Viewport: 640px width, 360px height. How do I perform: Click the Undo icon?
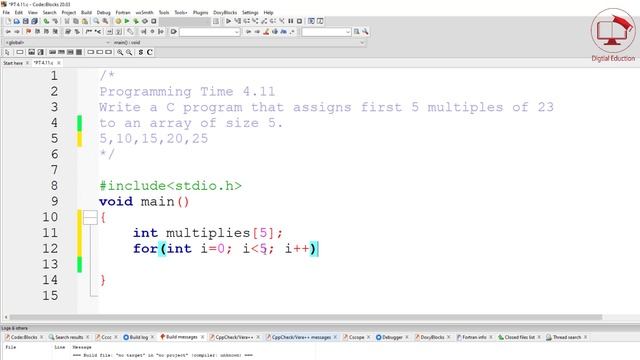(x=47, y=21)
